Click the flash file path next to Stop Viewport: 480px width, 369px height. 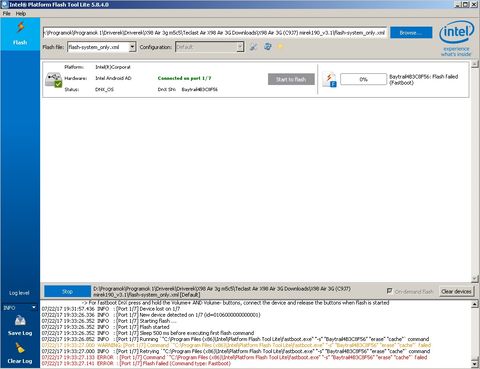pyautogui.click(x=222, y=292)
